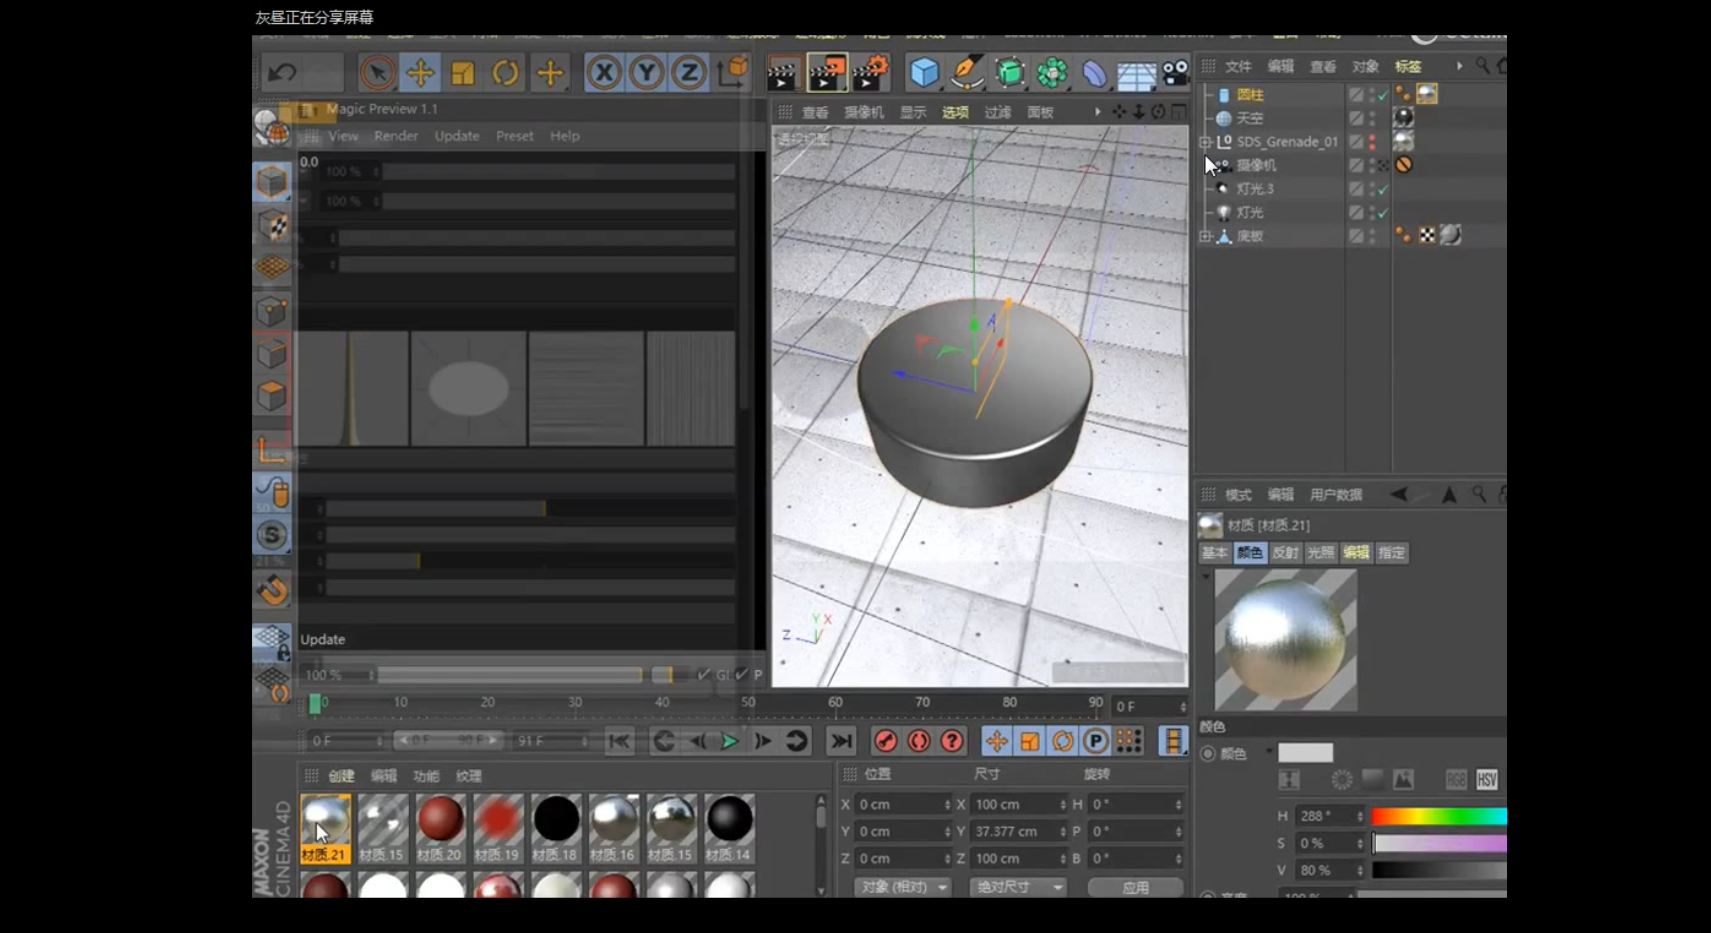The image size is (1711, 933).
Task: Click the Record Active Objects keyframe button
Action: click(885, 741)
